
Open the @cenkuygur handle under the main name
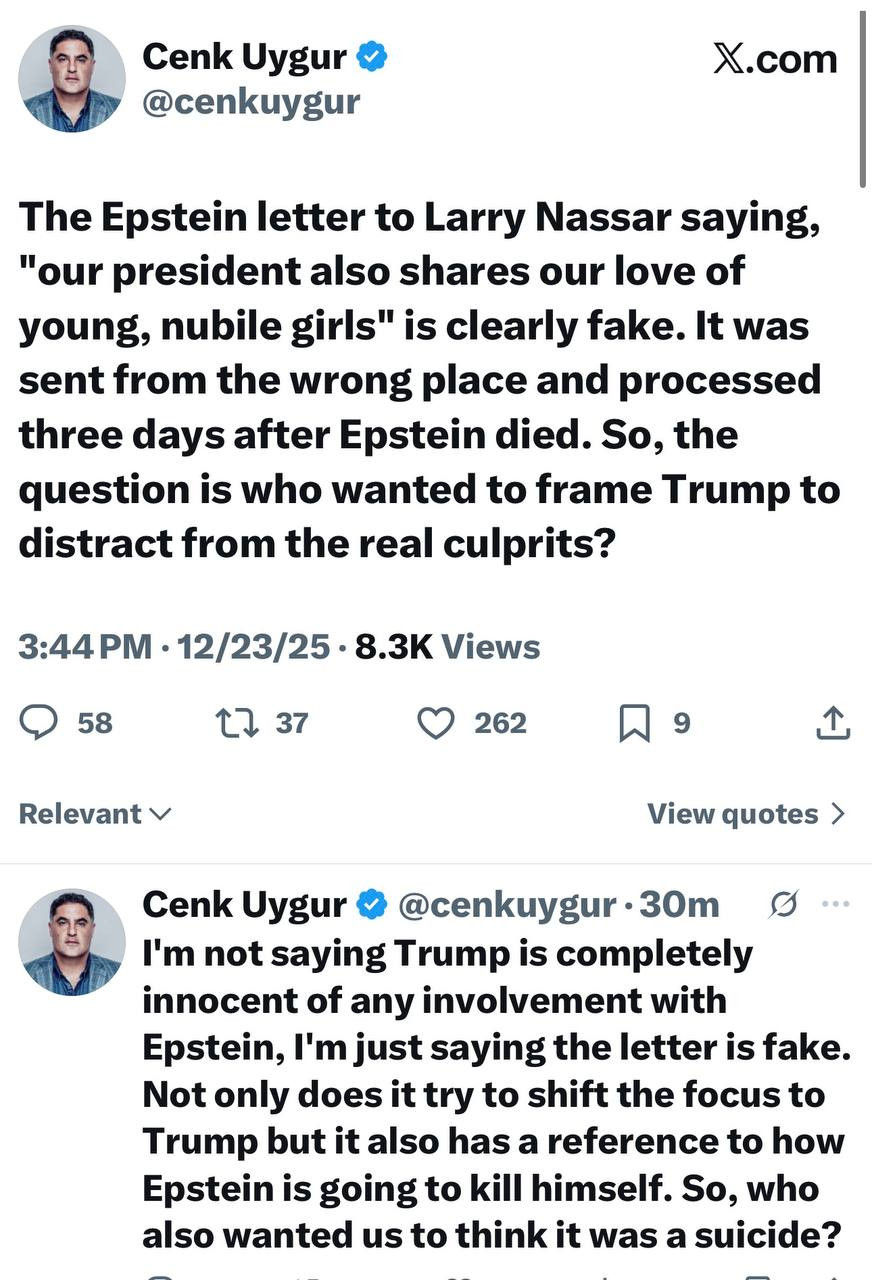251,102
